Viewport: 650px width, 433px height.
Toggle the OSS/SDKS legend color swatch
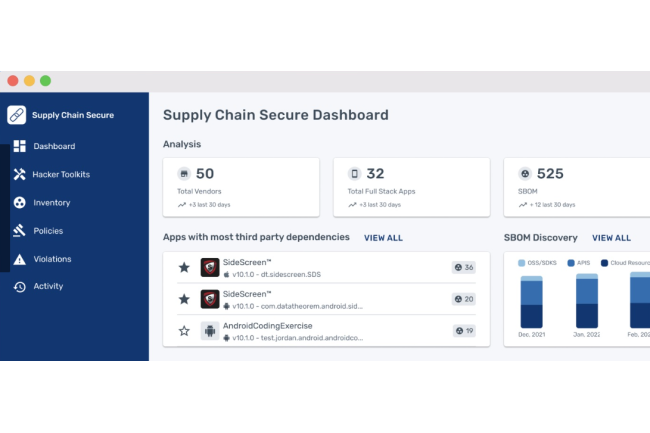521,263
